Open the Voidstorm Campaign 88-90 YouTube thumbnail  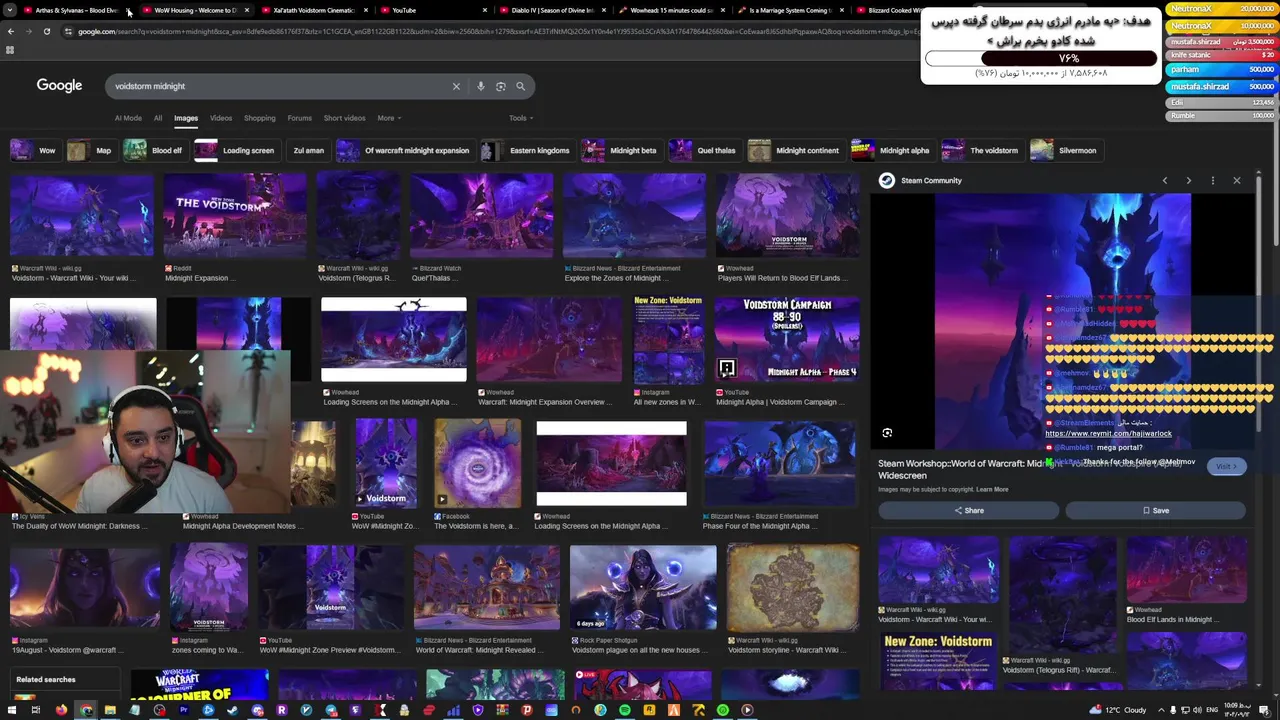point(787,339)
